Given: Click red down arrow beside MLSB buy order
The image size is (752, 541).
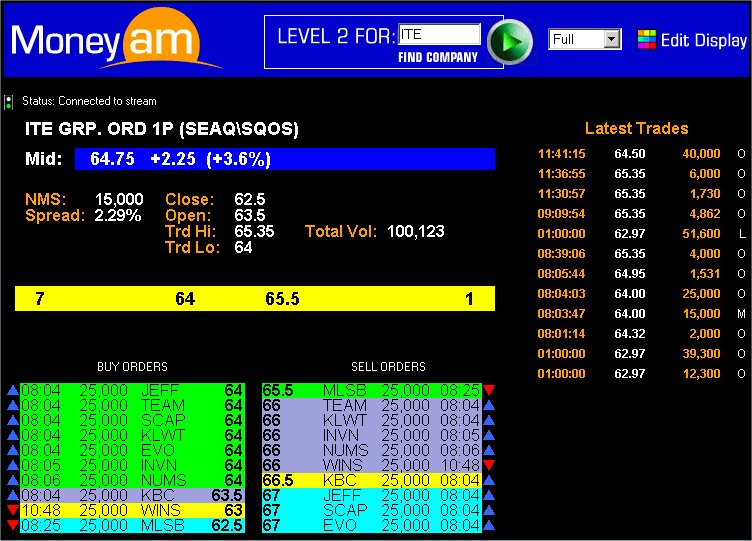Looking at the screenshot, I should pos(12,526).
